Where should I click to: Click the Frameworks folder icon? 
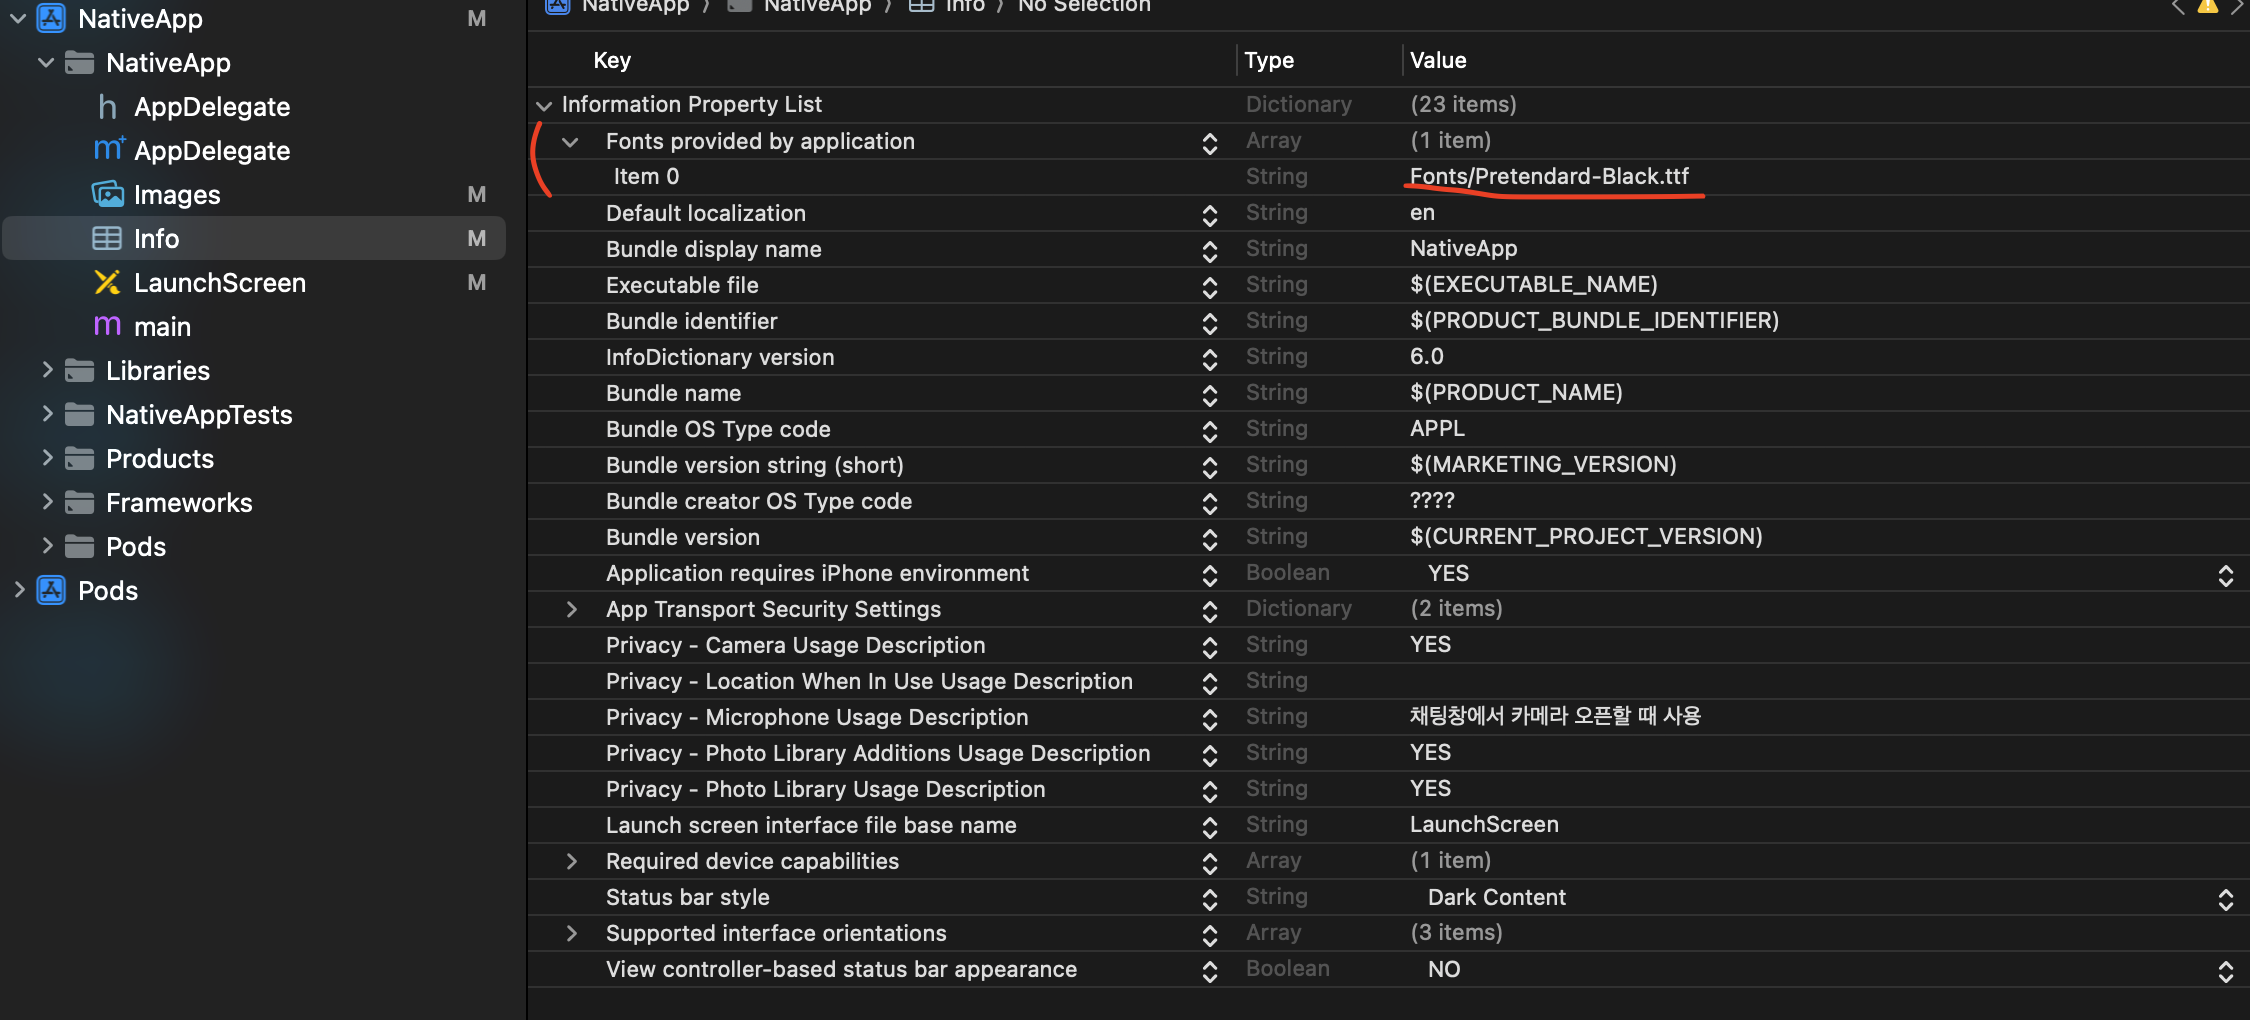click(79, 502)
